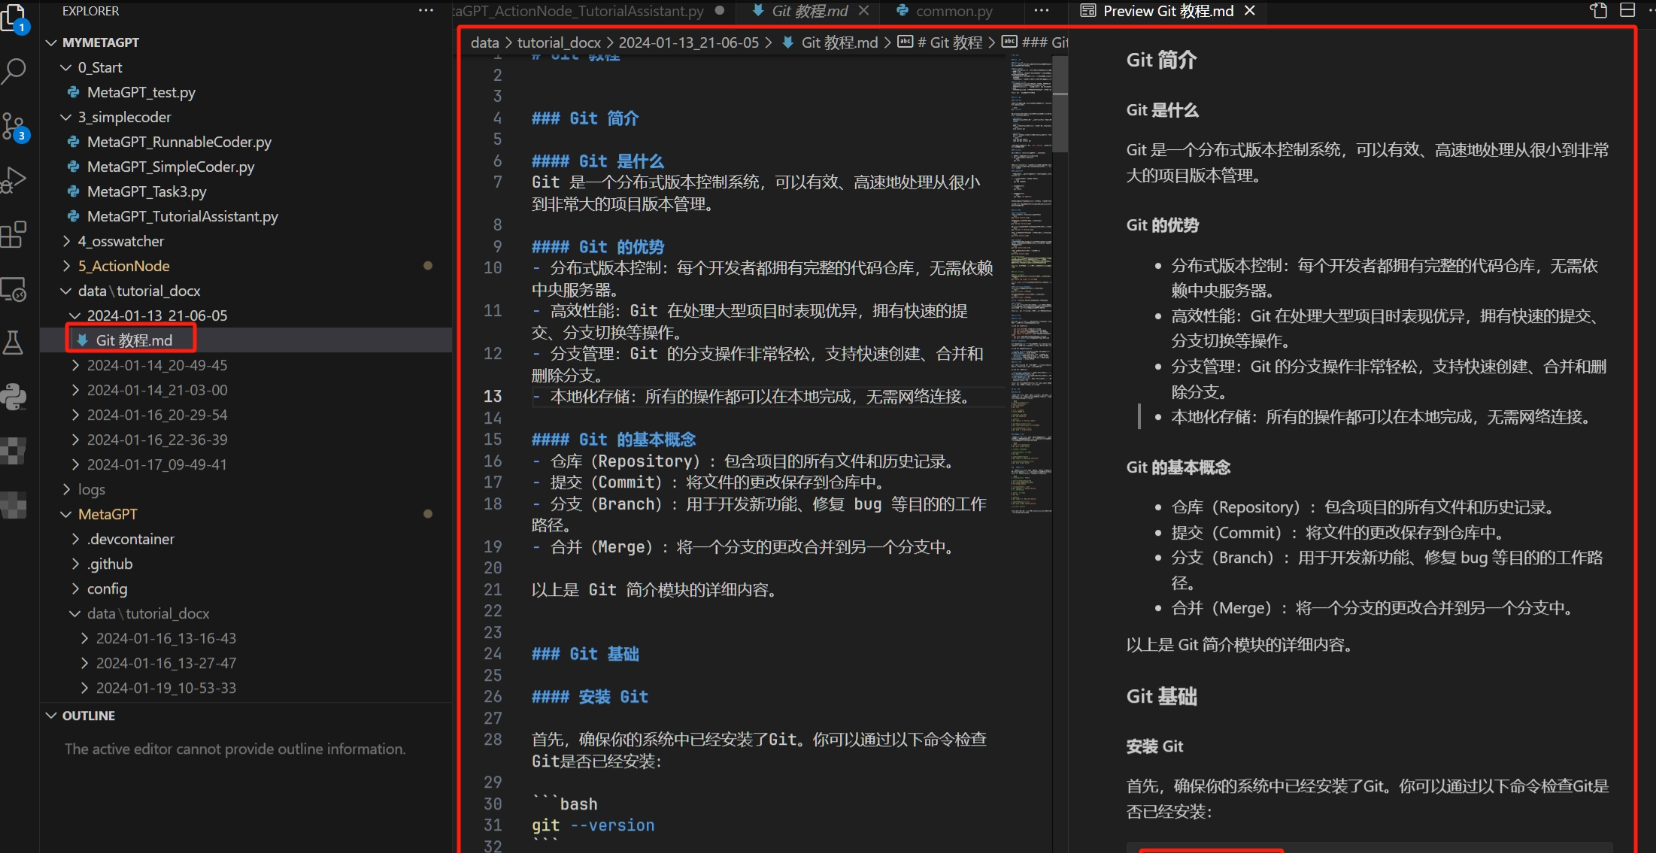Click the 'Git 是什么' heading in the preview
The width and height of the screenshot is (1656, 853).
pos(1162,110)
